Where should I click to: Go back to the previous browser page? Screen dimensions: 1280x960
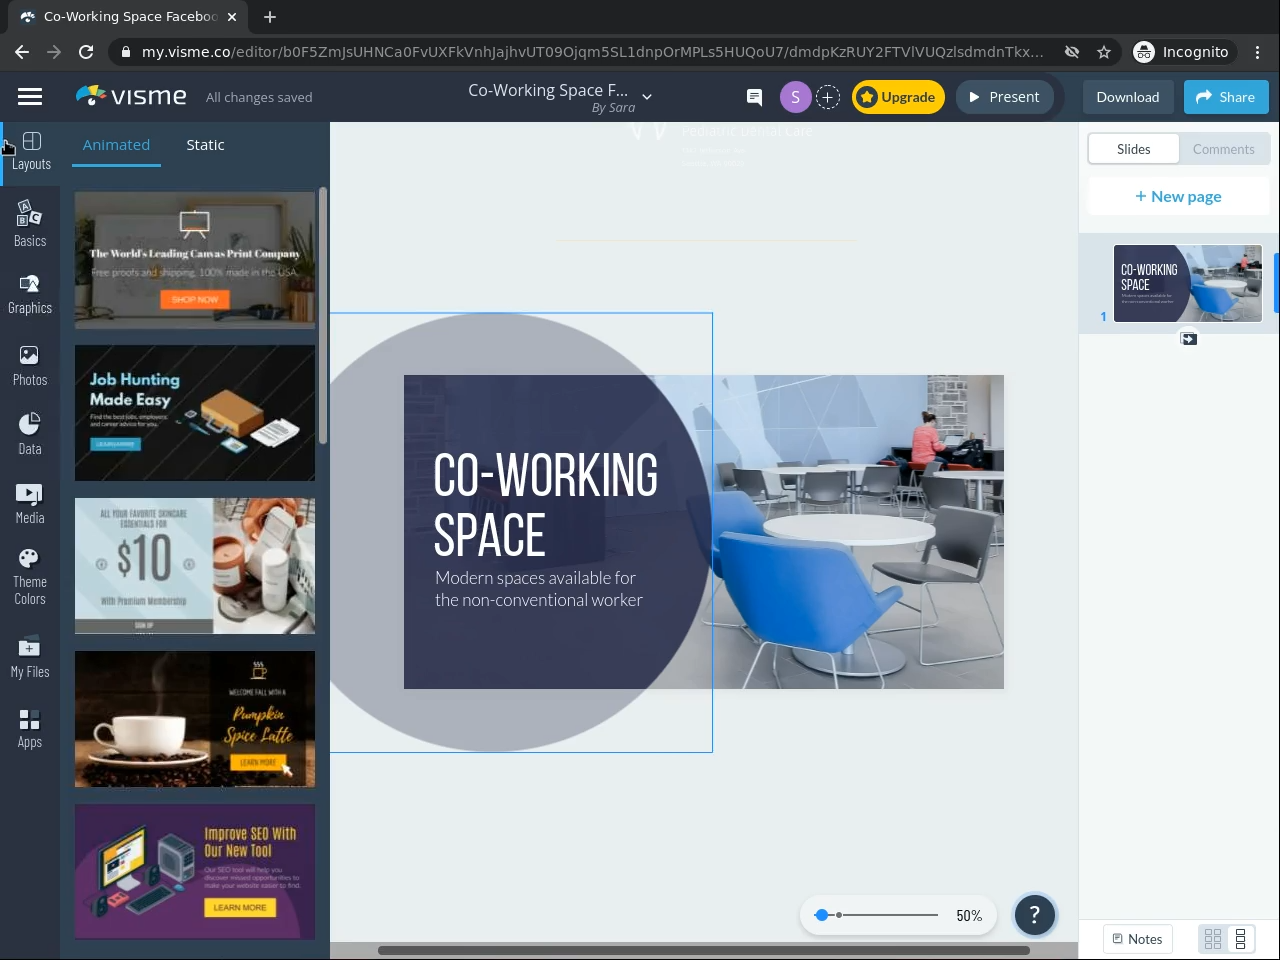(x=22, y=52)
